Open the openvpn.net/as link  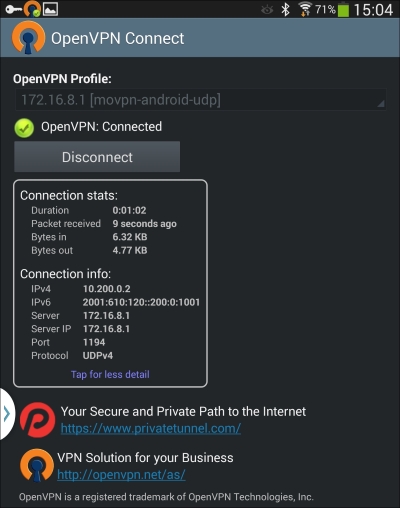point(121,474)
